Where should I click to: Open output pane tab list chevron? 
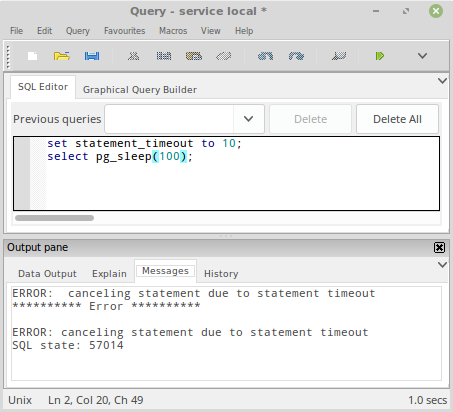[x=442, y=265]
